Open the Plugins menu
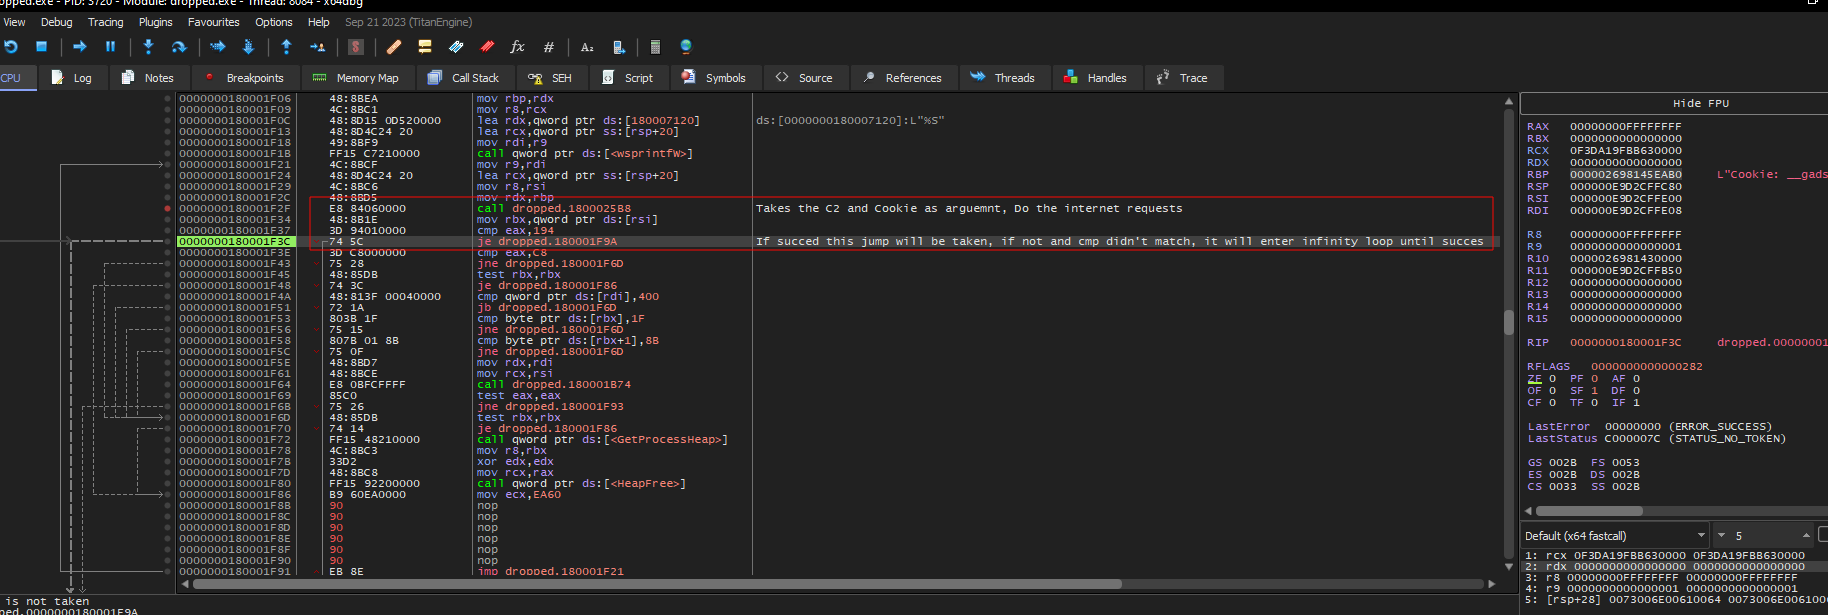Viewport: 1828px width, 615px height. coord(155,22)
